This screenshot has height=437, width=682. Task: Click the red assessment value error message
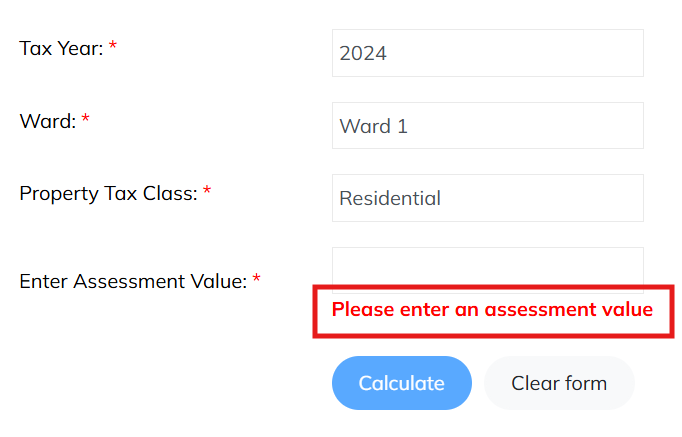click(x=492, y=310)
